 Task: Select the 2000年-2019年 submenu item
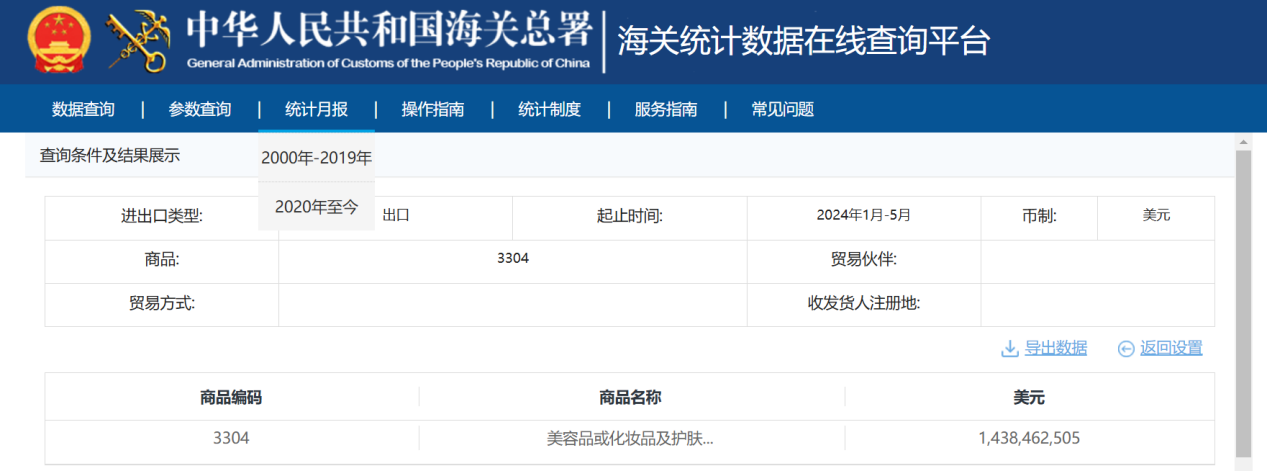316,157
